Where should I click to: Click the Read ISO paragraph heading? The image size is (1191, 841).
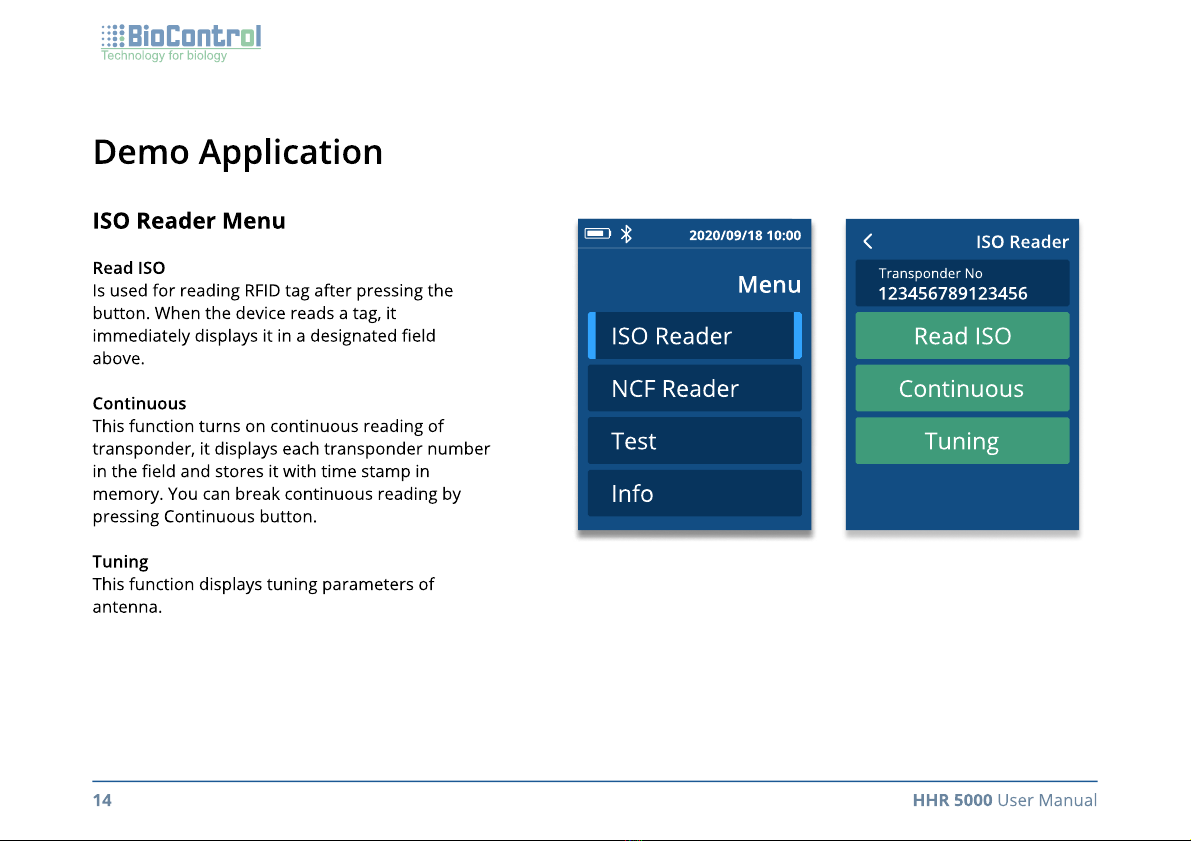tap(129, 267)
